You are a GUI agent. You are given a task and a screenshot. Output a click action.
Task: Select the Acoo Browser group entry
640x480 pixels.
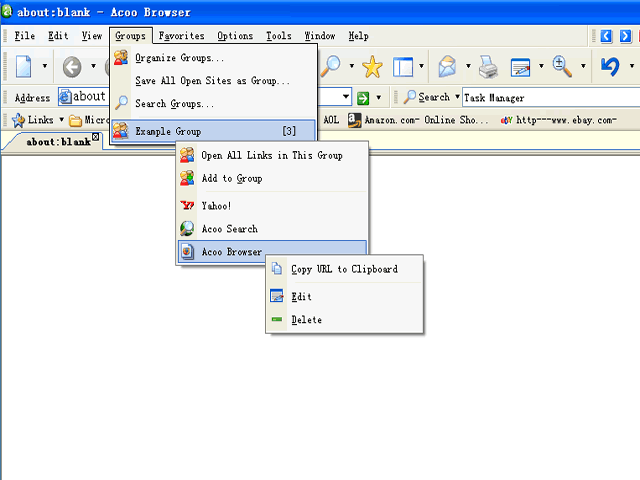point(272,252)
